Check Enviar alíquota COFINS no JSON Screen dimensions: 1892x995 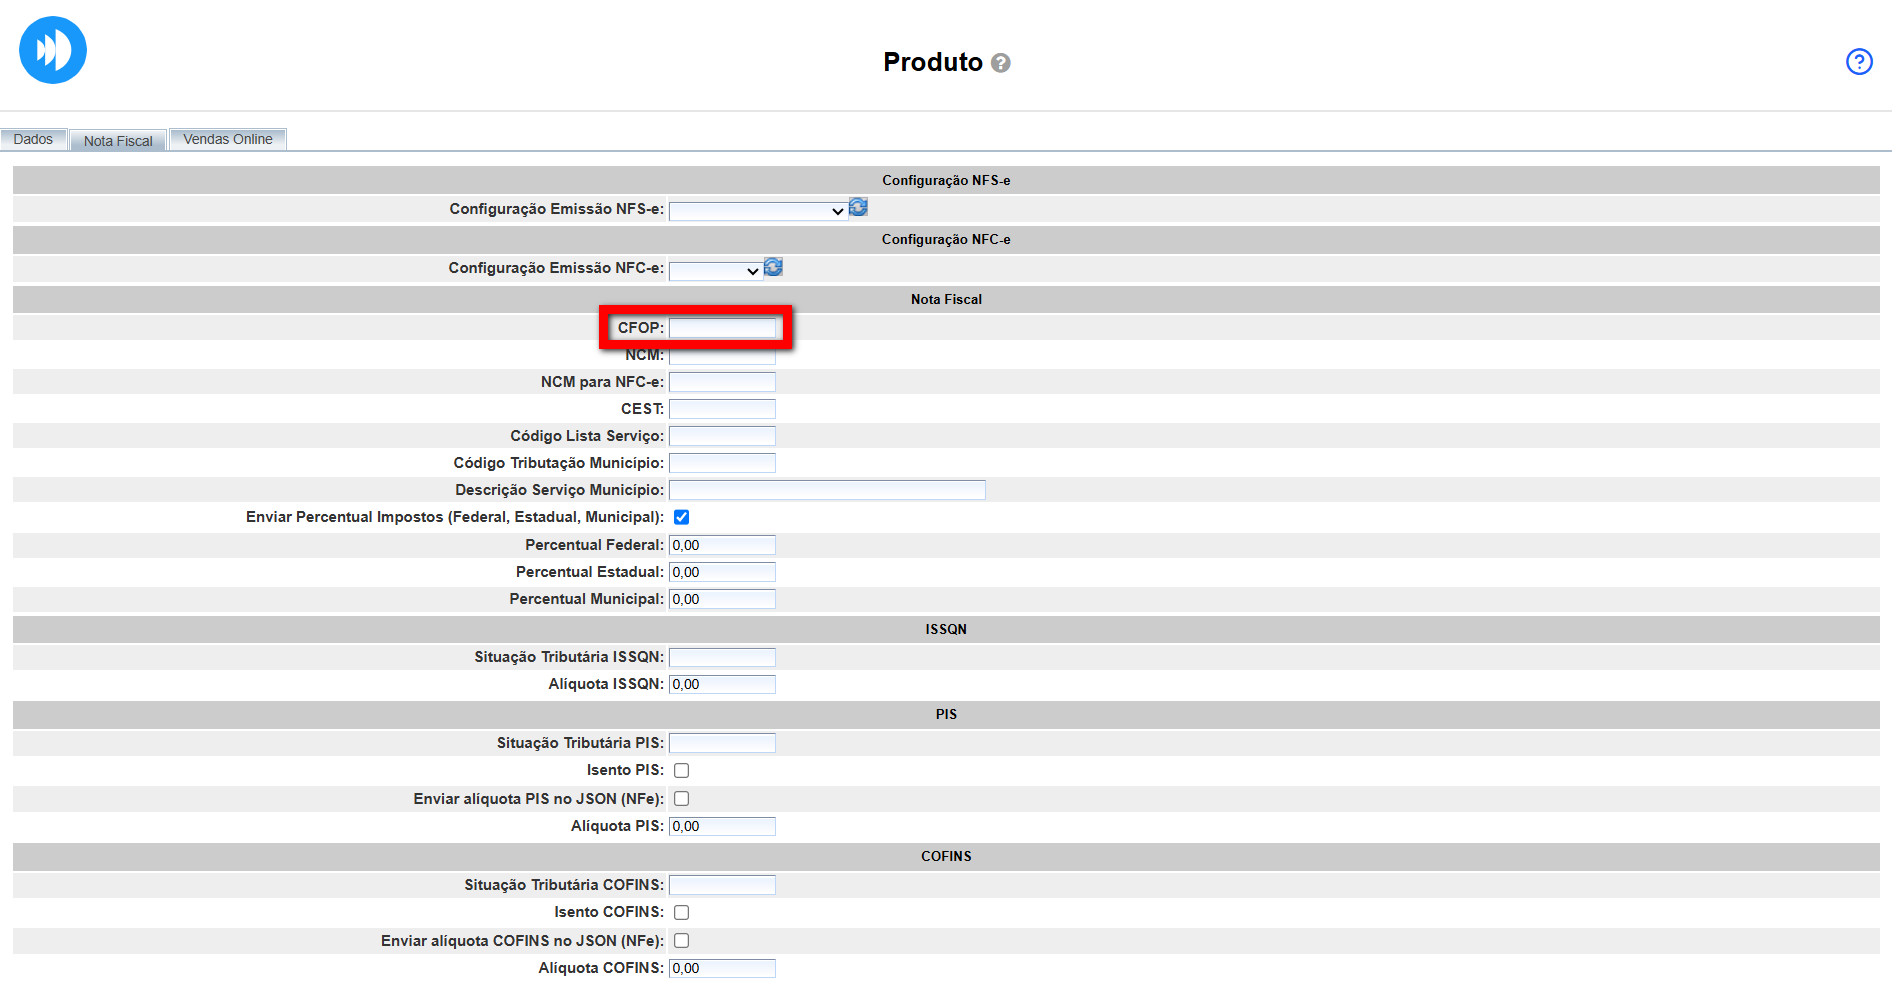coord(681,940)
